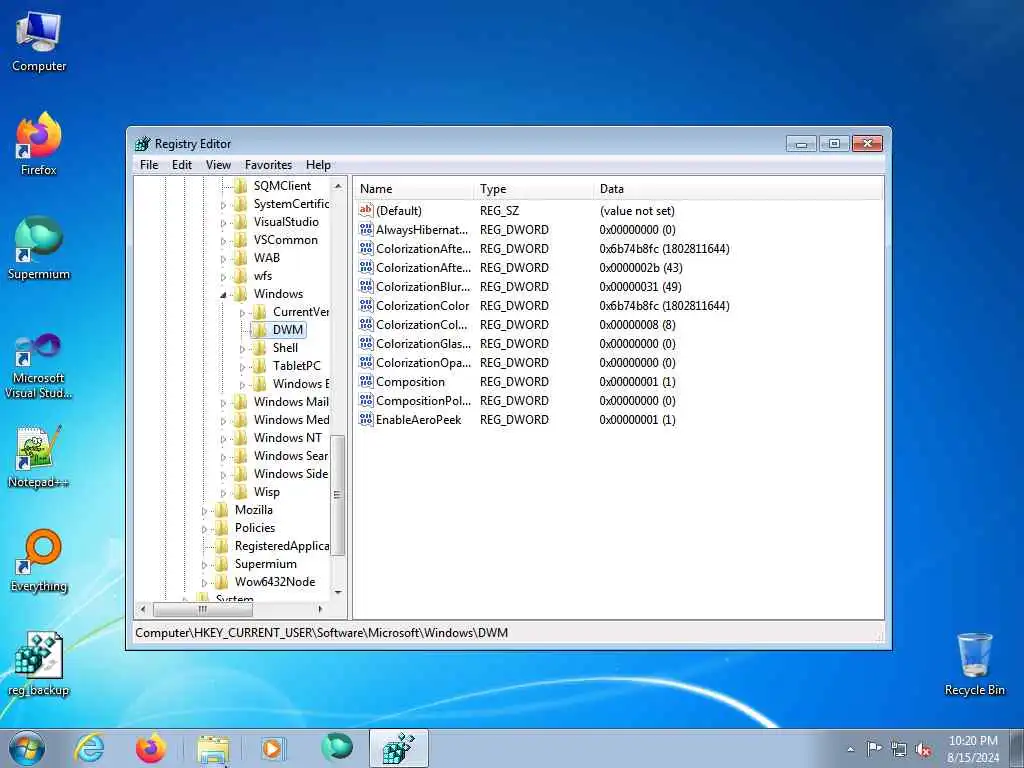Open Windows Media Player from the taskbar
1024x768 pixels.
point(272,748)
